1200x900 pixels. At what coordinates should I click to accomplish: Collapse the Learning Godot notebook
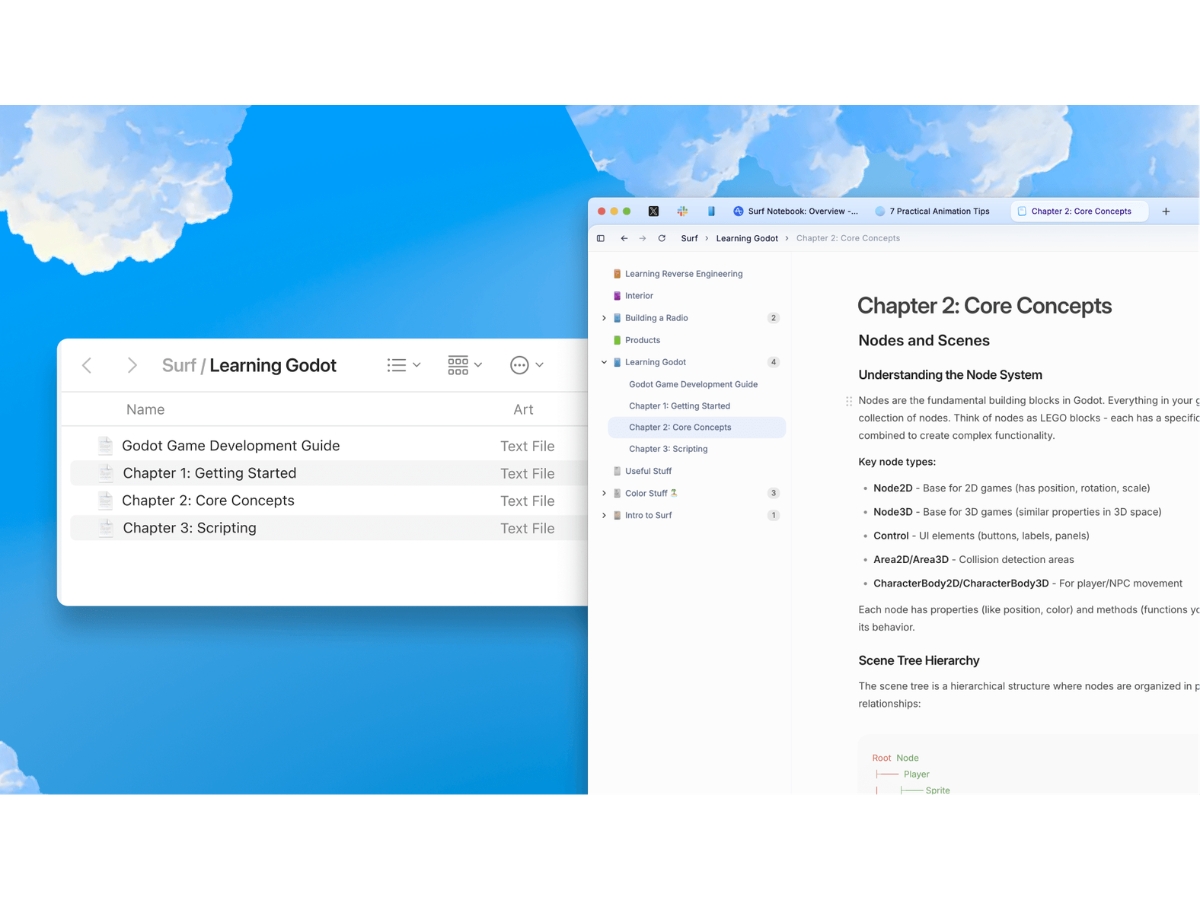[604, 362]
